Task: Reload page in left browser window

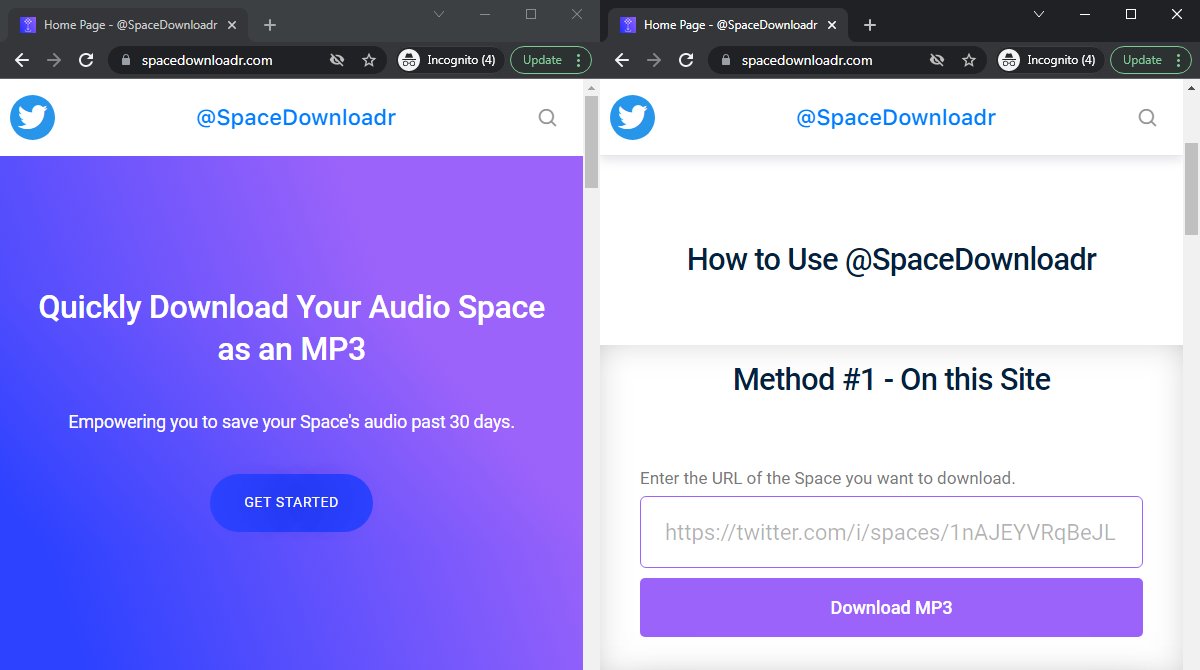Action: coord(86,60)
